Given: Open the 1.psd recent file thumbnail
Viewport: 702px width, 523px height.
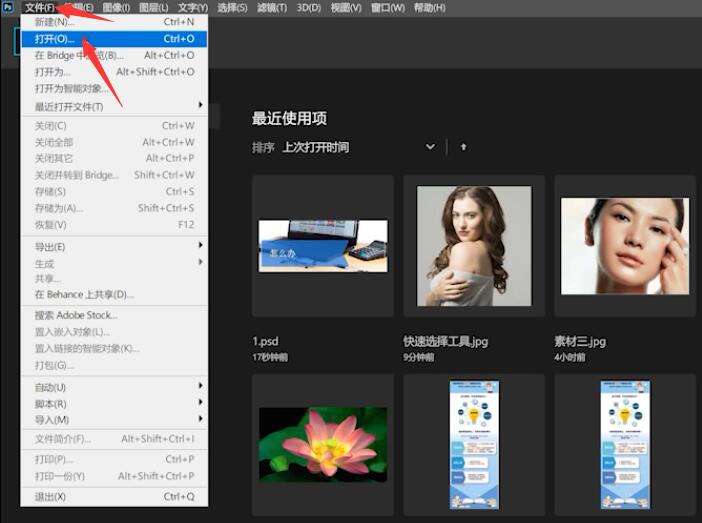Looking at the screenshot, I should click(x=322, y=246).
